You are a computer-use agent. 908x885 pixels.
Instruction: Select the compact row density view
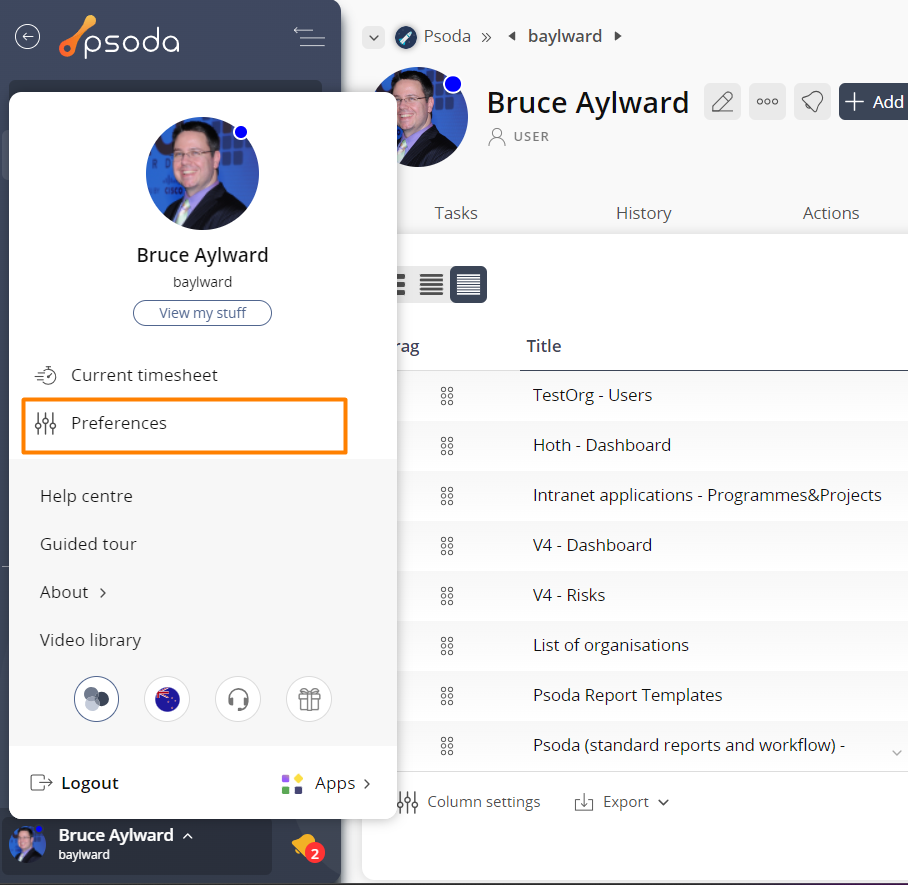468,284
